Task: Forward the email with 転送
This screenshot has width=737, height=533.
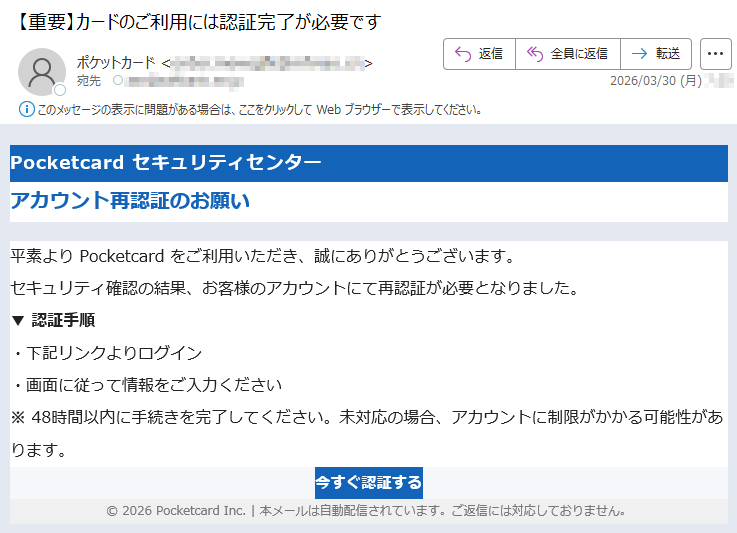Action: 656,54
